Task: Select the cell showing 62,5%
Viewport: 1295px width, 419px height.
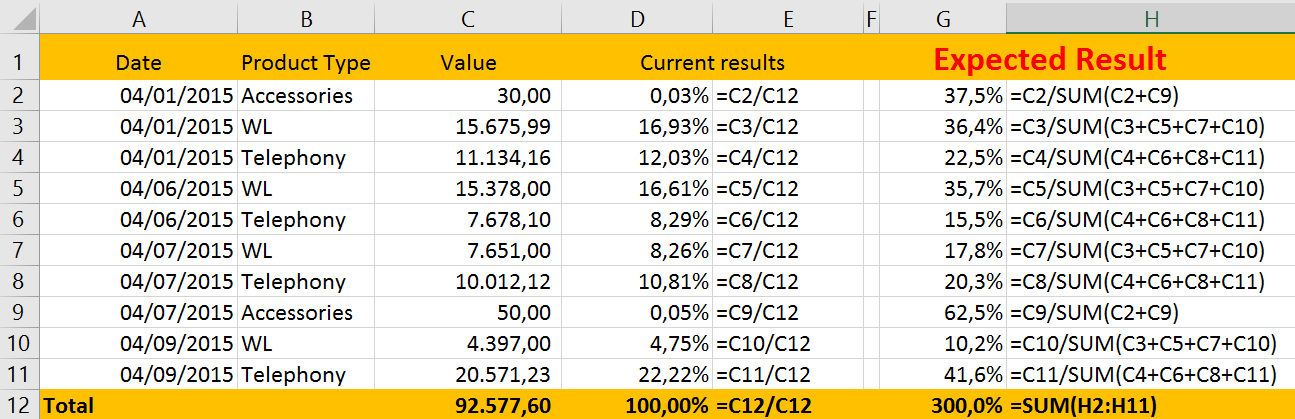Action: coord(942,312)
